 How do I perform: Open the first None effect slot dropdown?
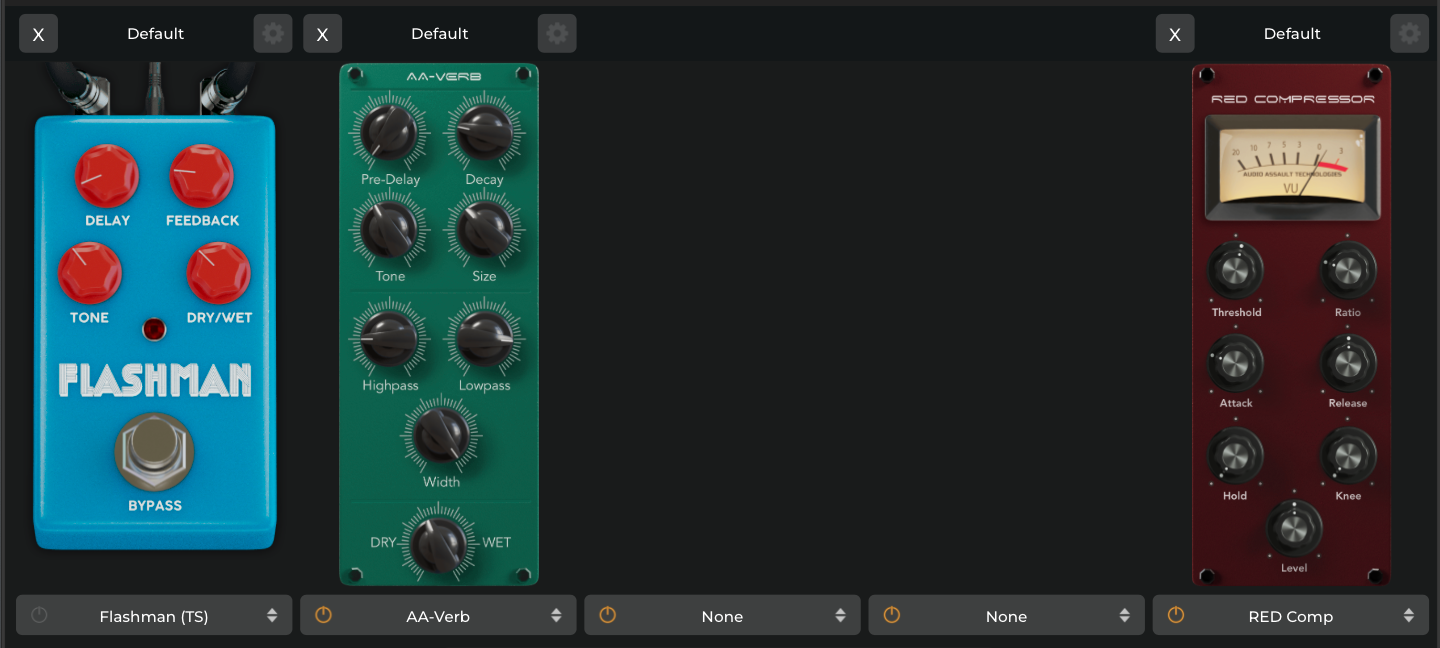point(722,616)
